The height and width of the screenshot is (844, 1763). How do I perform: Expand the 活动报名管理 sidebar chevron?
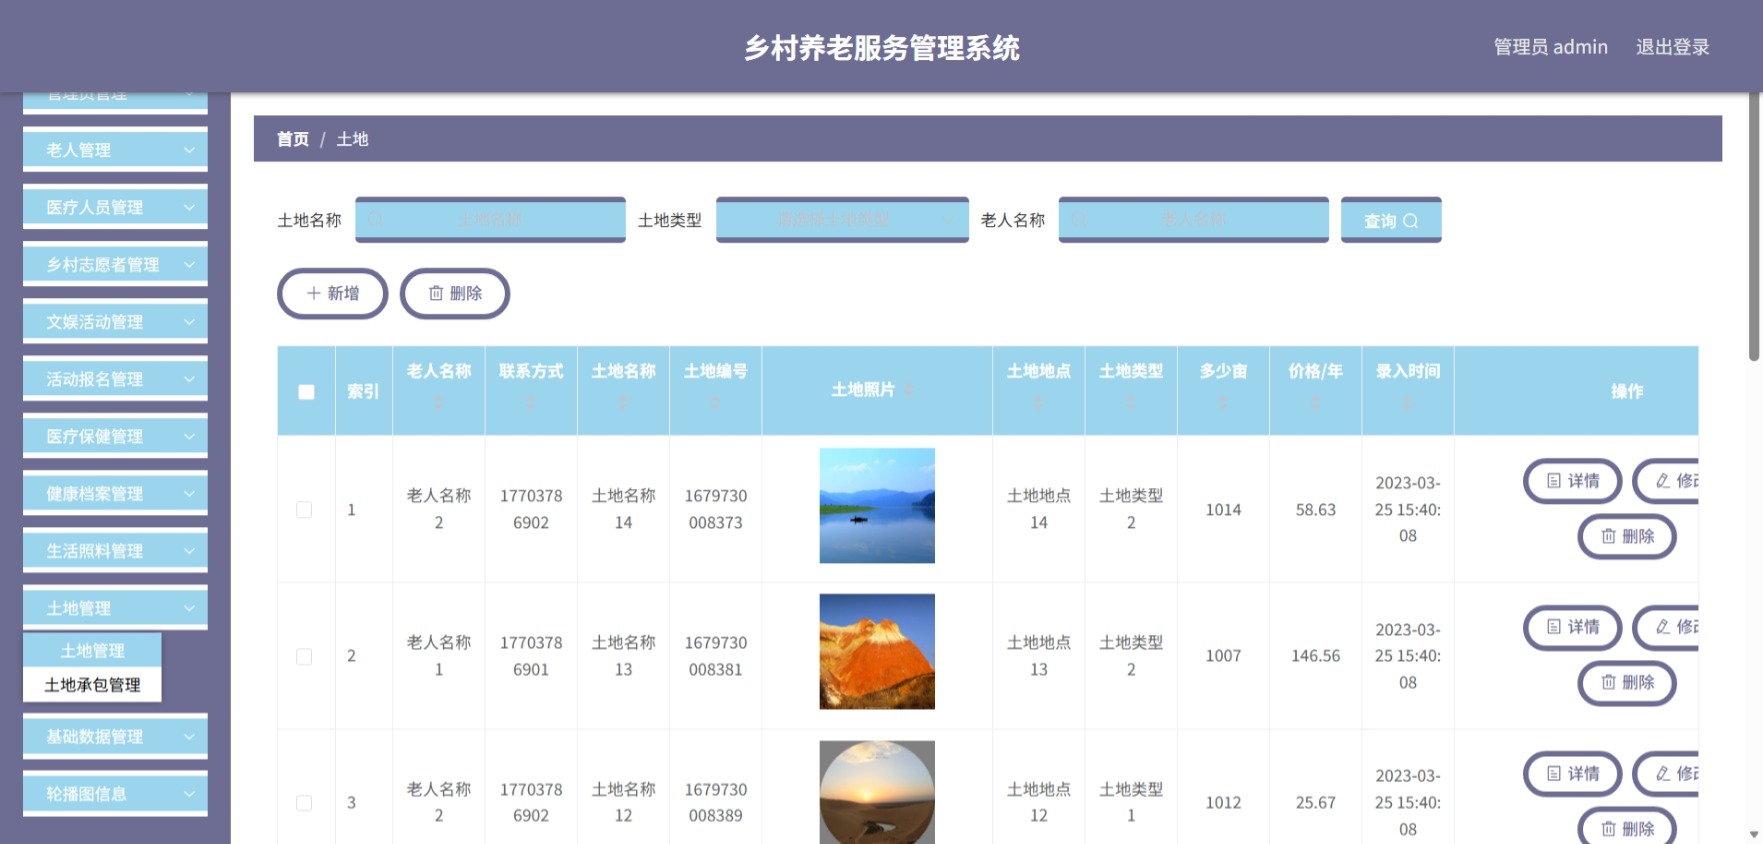pyautogui.click(x=189, y=379)
